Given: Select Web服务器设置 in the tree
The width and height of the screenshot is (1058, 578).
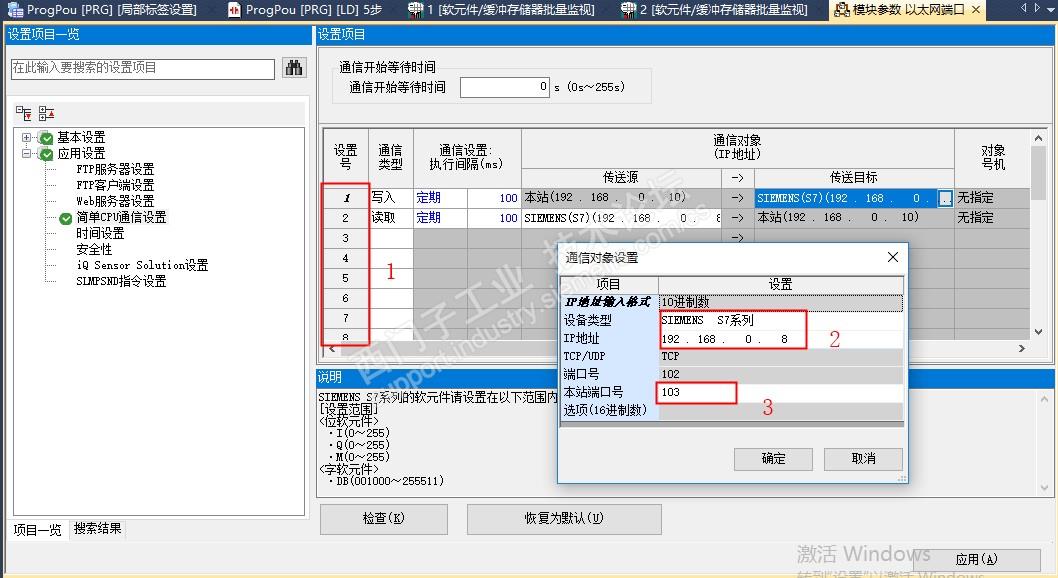Looking at the screenshot, I should point(115,201).
